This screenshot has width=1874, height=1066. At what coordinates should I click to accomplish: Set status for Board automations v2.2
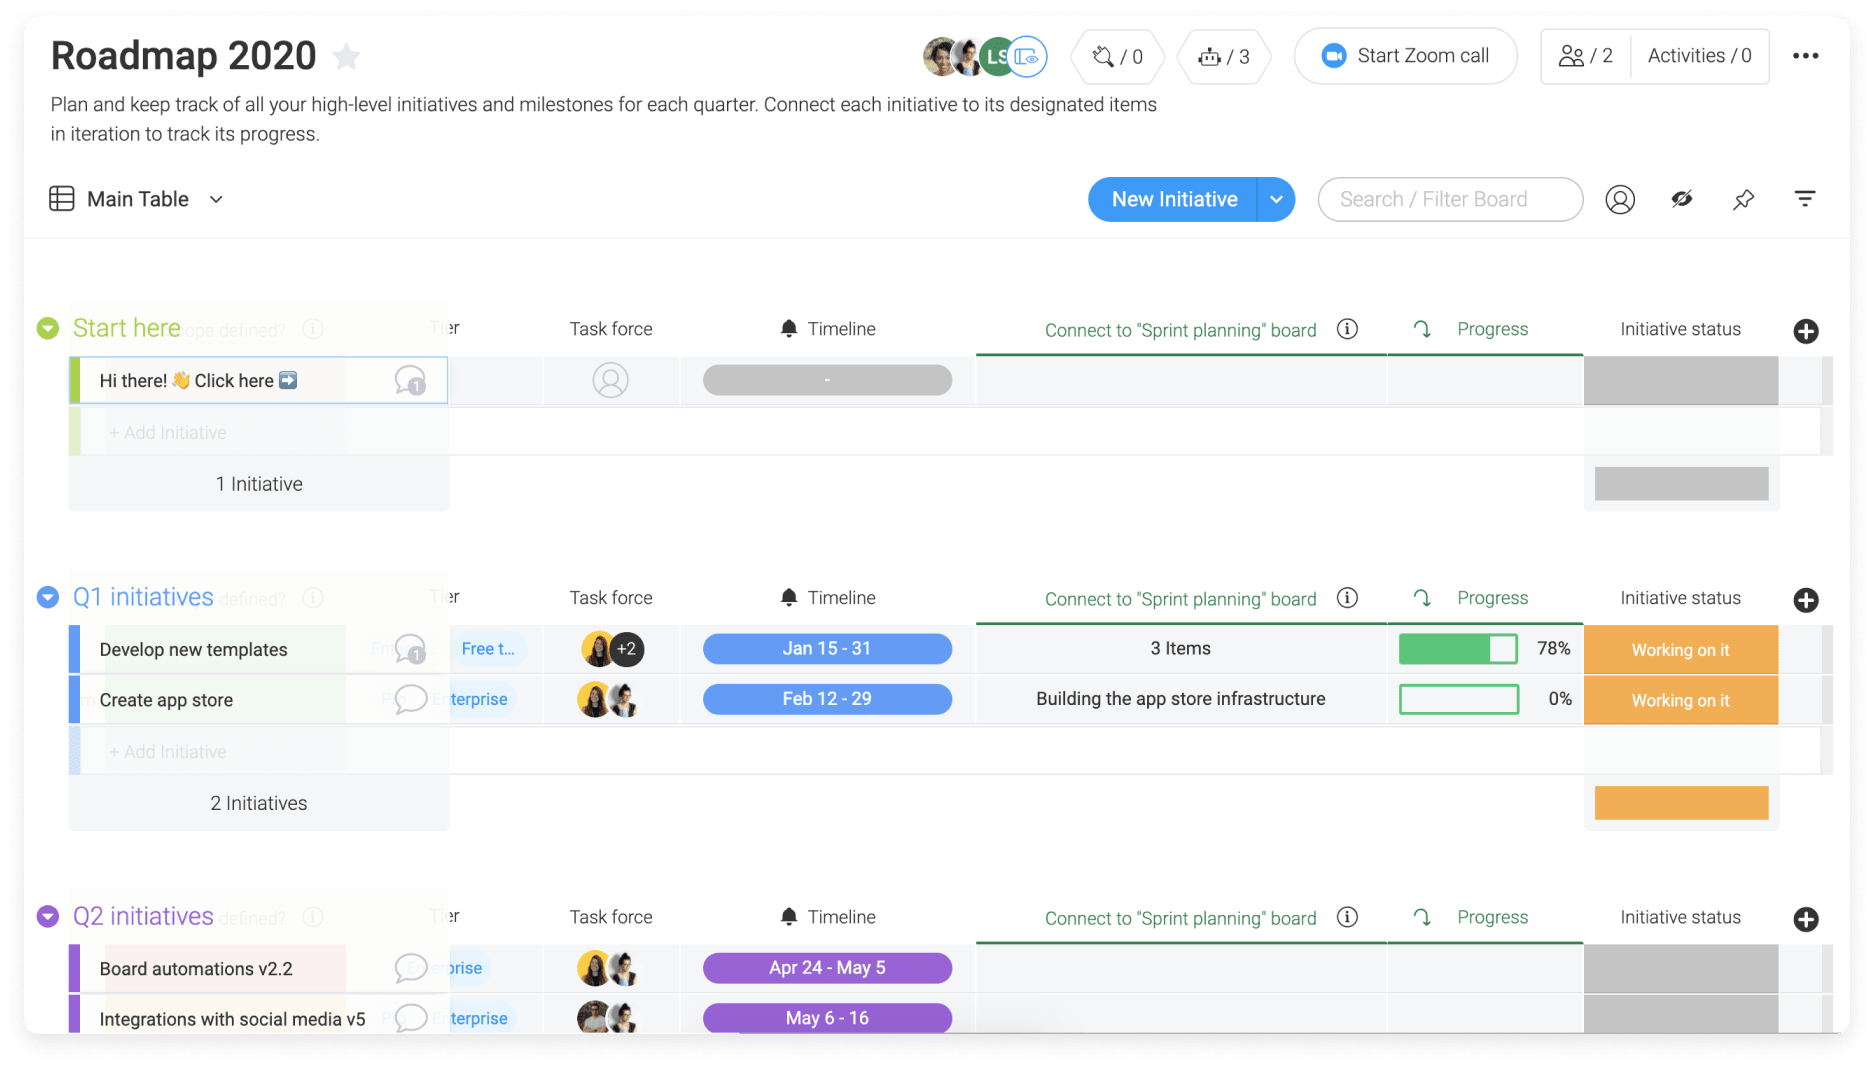[1680, 969]
